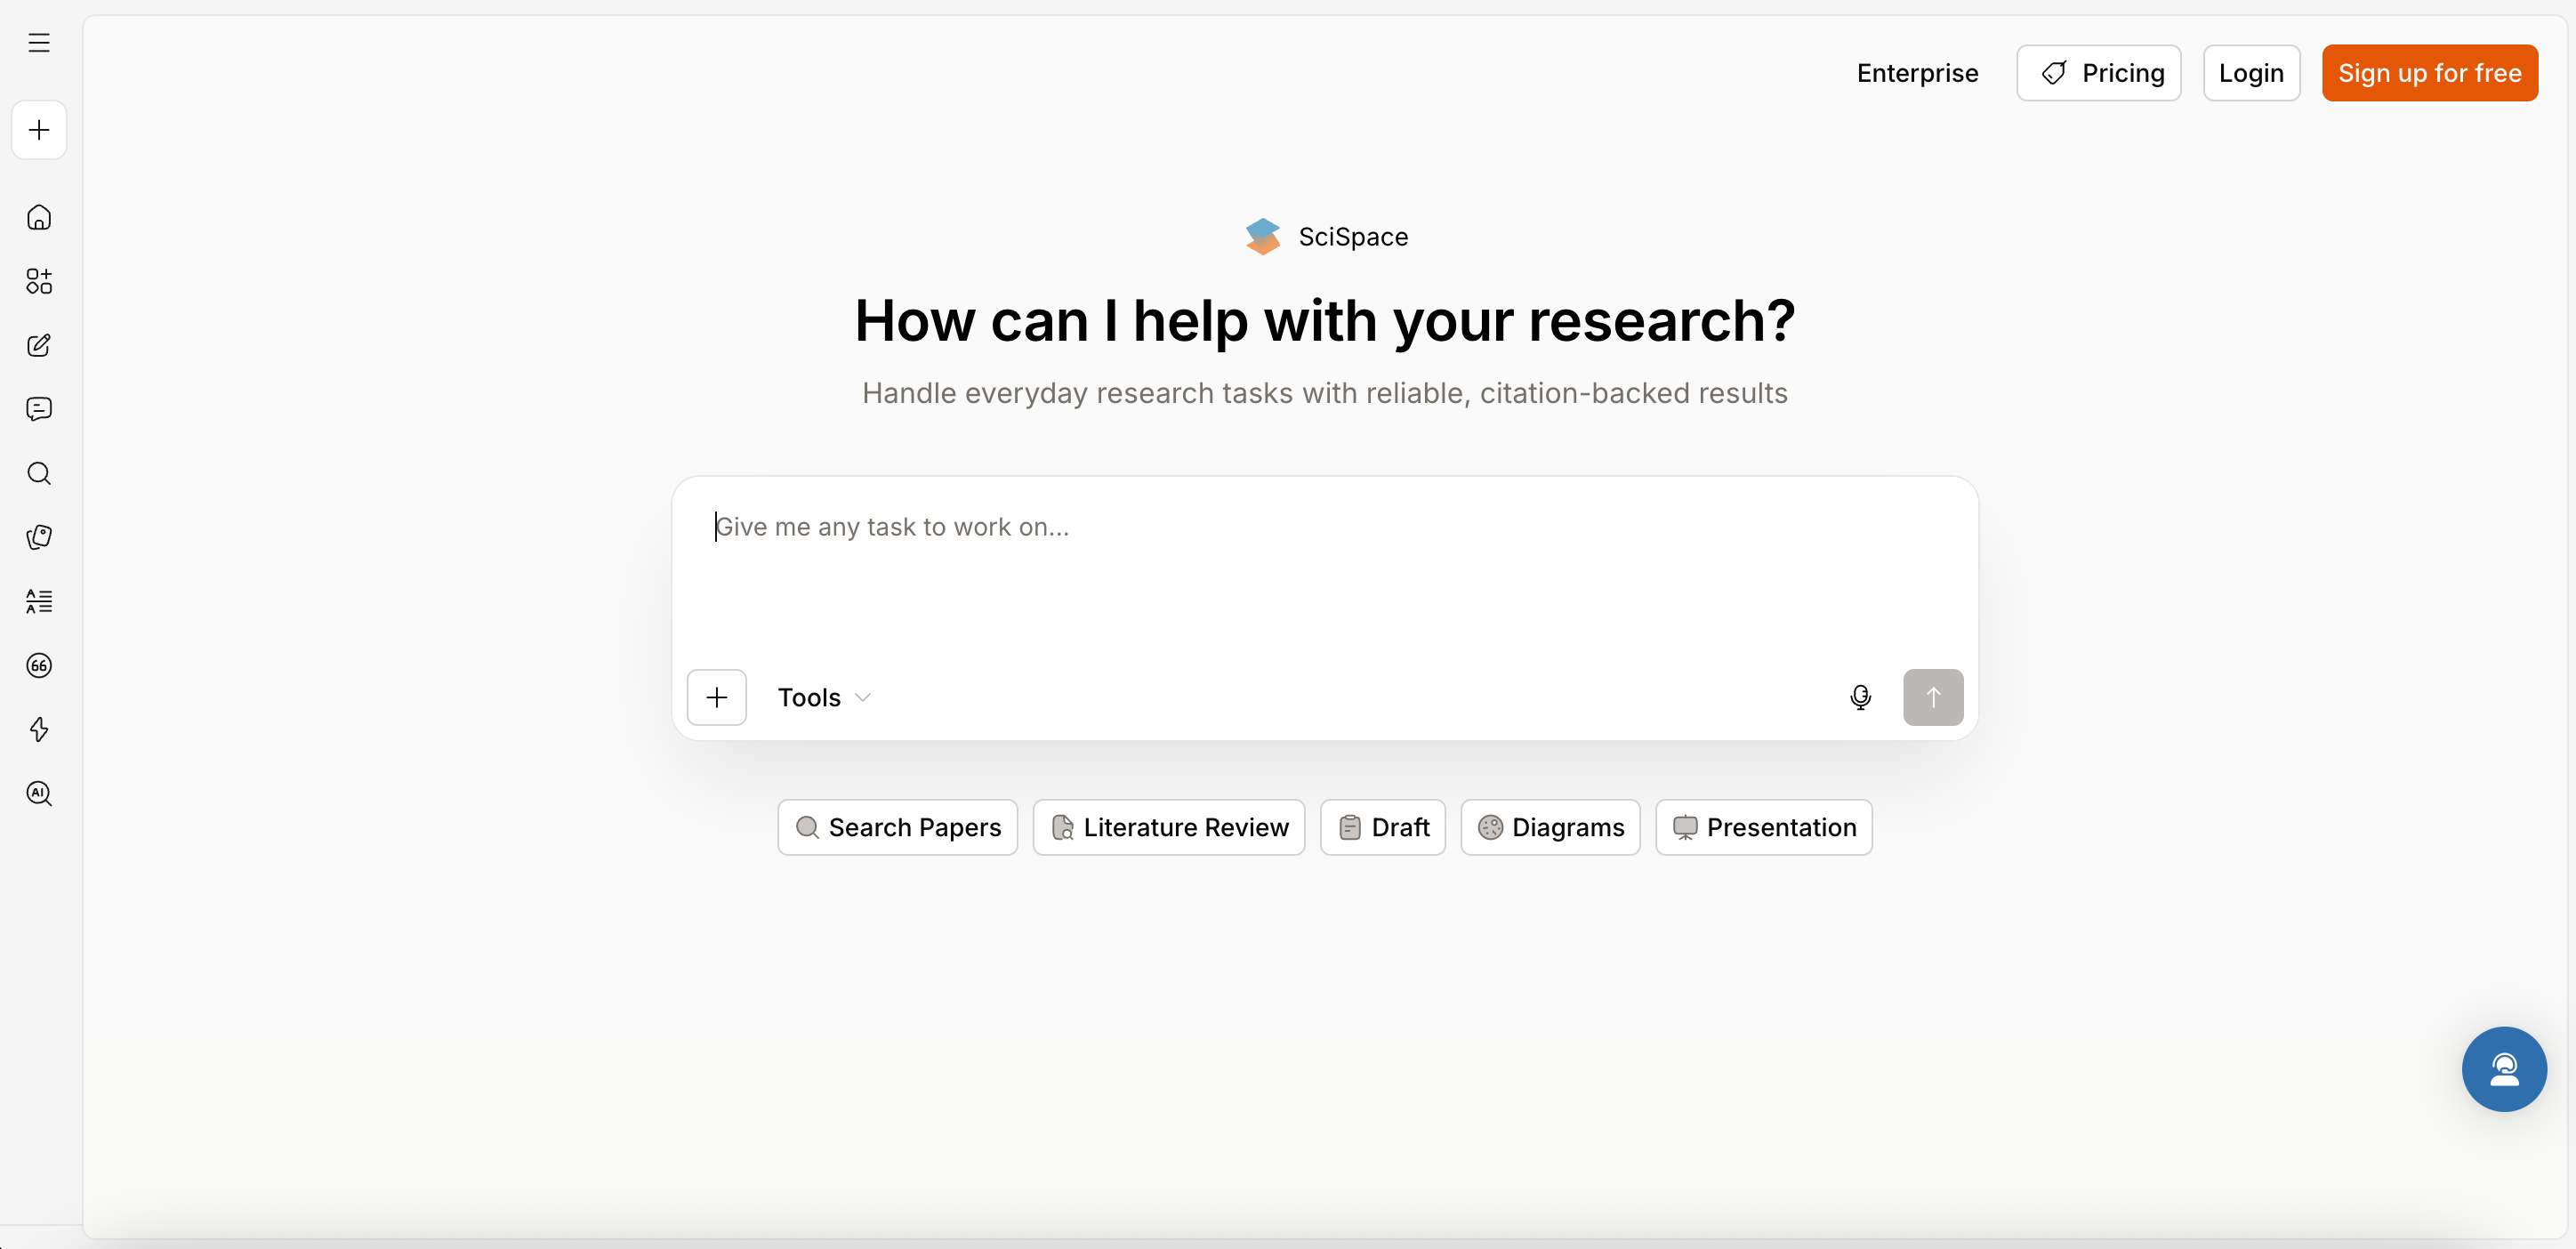This screenshot has height=1249, width=2576.
Task: Open the citation quotes icon in sidebar
Action: click(x=39, y=665)
